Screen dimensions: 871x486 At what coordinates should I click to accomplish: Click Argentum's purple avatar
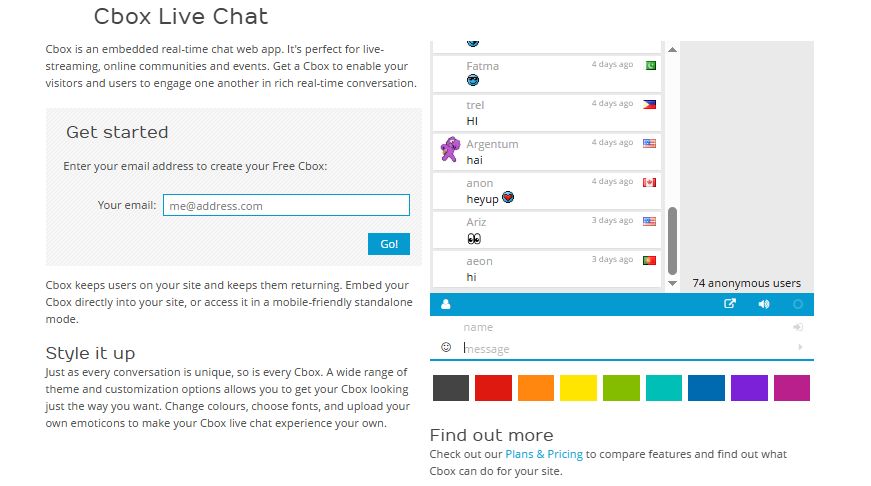pyautogui.click(x=449, y=151)
